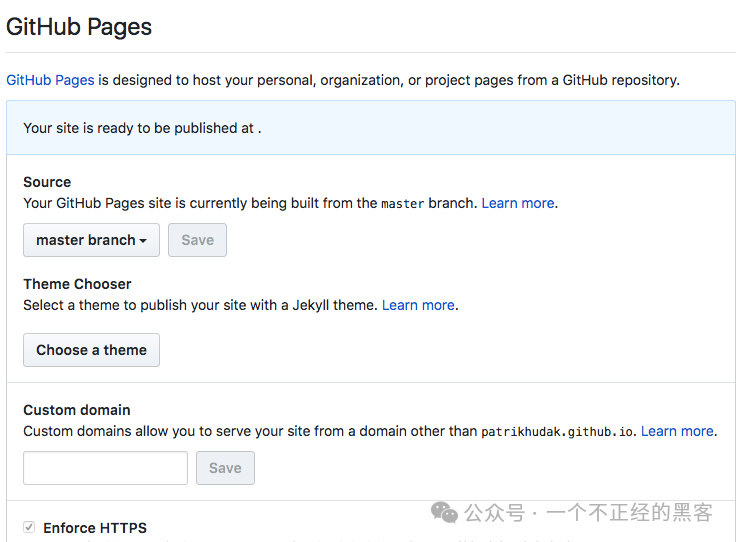Open Learn more link in the Source section
The width and height of the screenshot is (736, 542).
pyautogui.click(x=518, y=203)
